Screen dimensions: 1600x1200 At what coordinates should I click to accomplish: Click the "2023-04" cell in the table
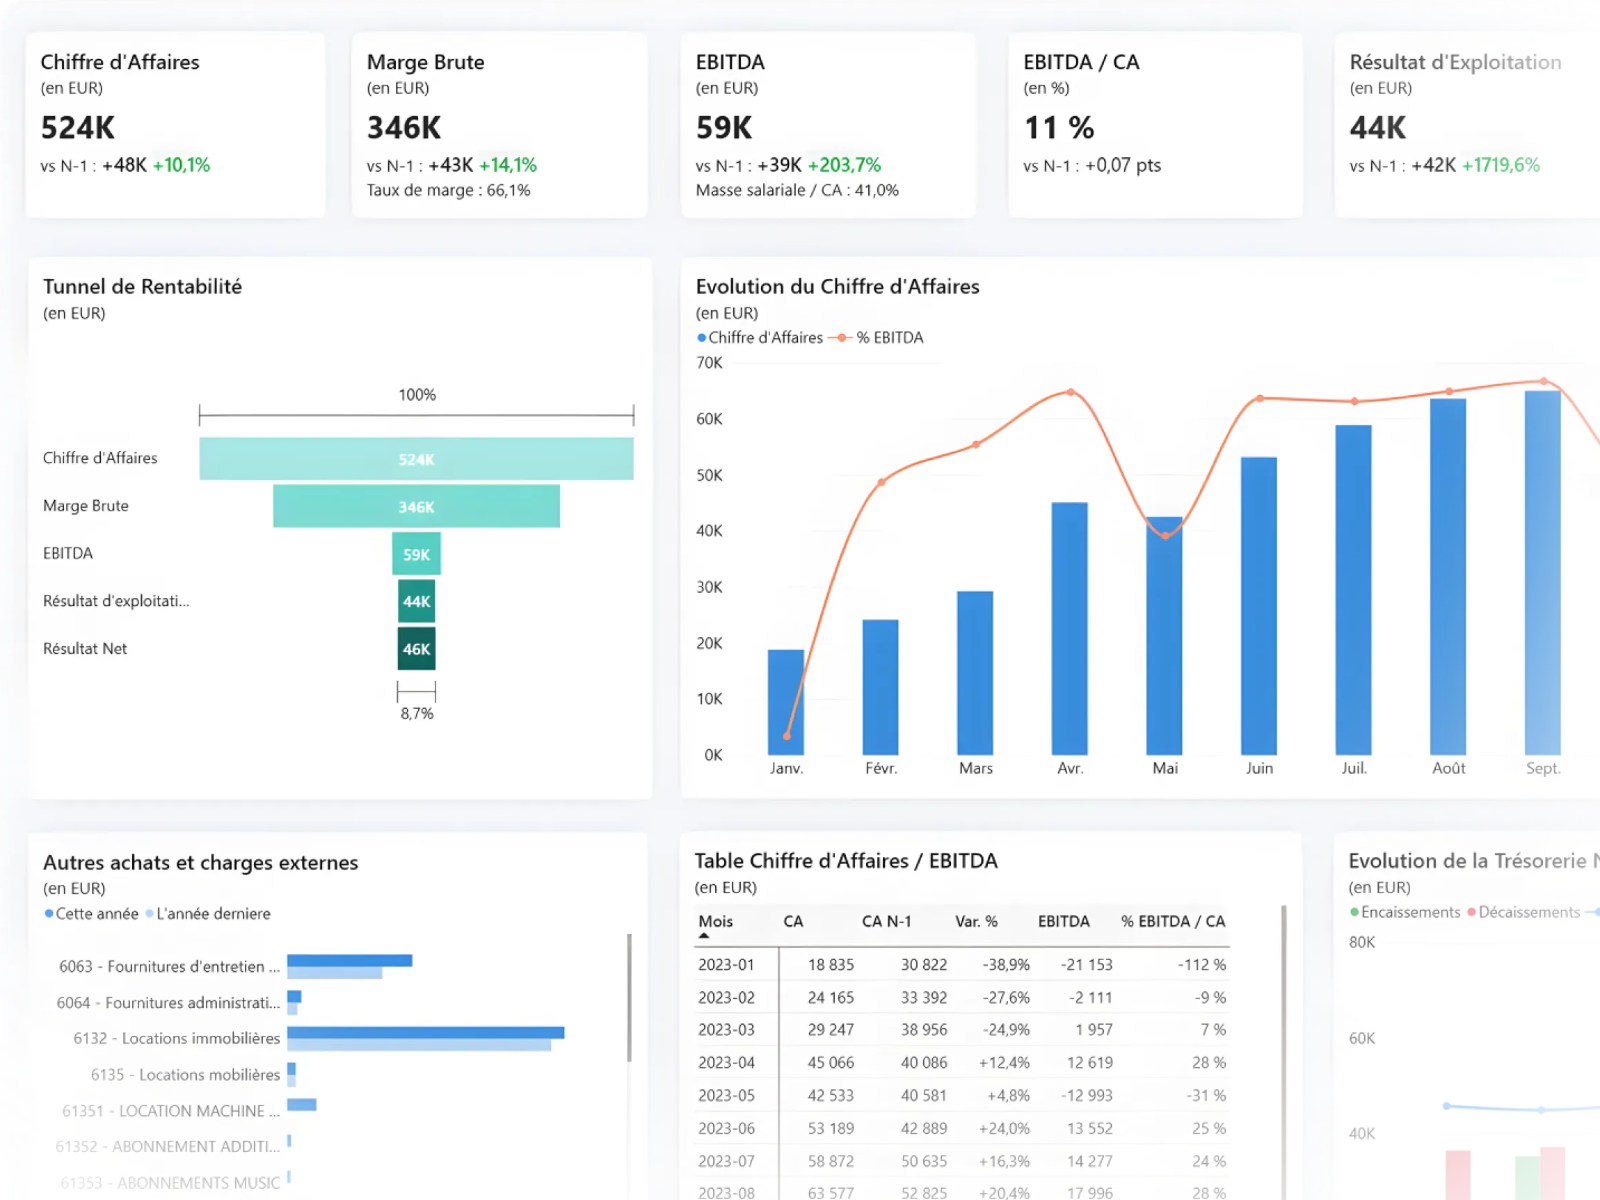(726, 1063)
